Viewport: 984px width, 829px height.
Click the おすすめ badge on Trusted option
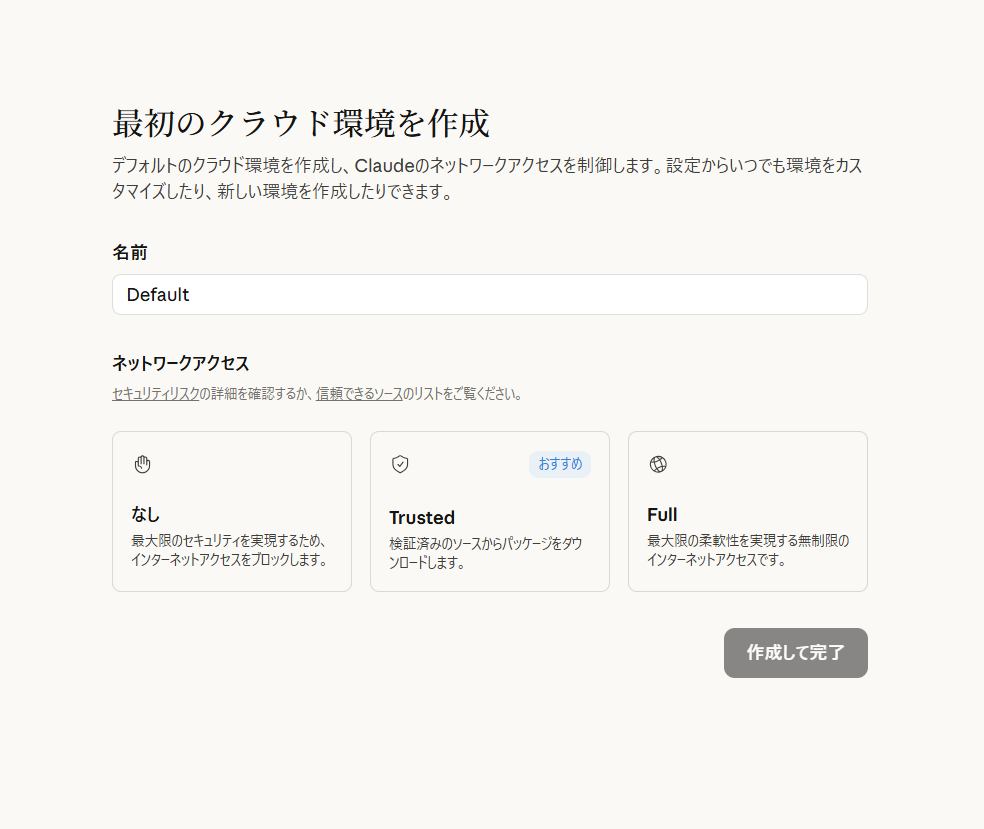pos(559,464)
